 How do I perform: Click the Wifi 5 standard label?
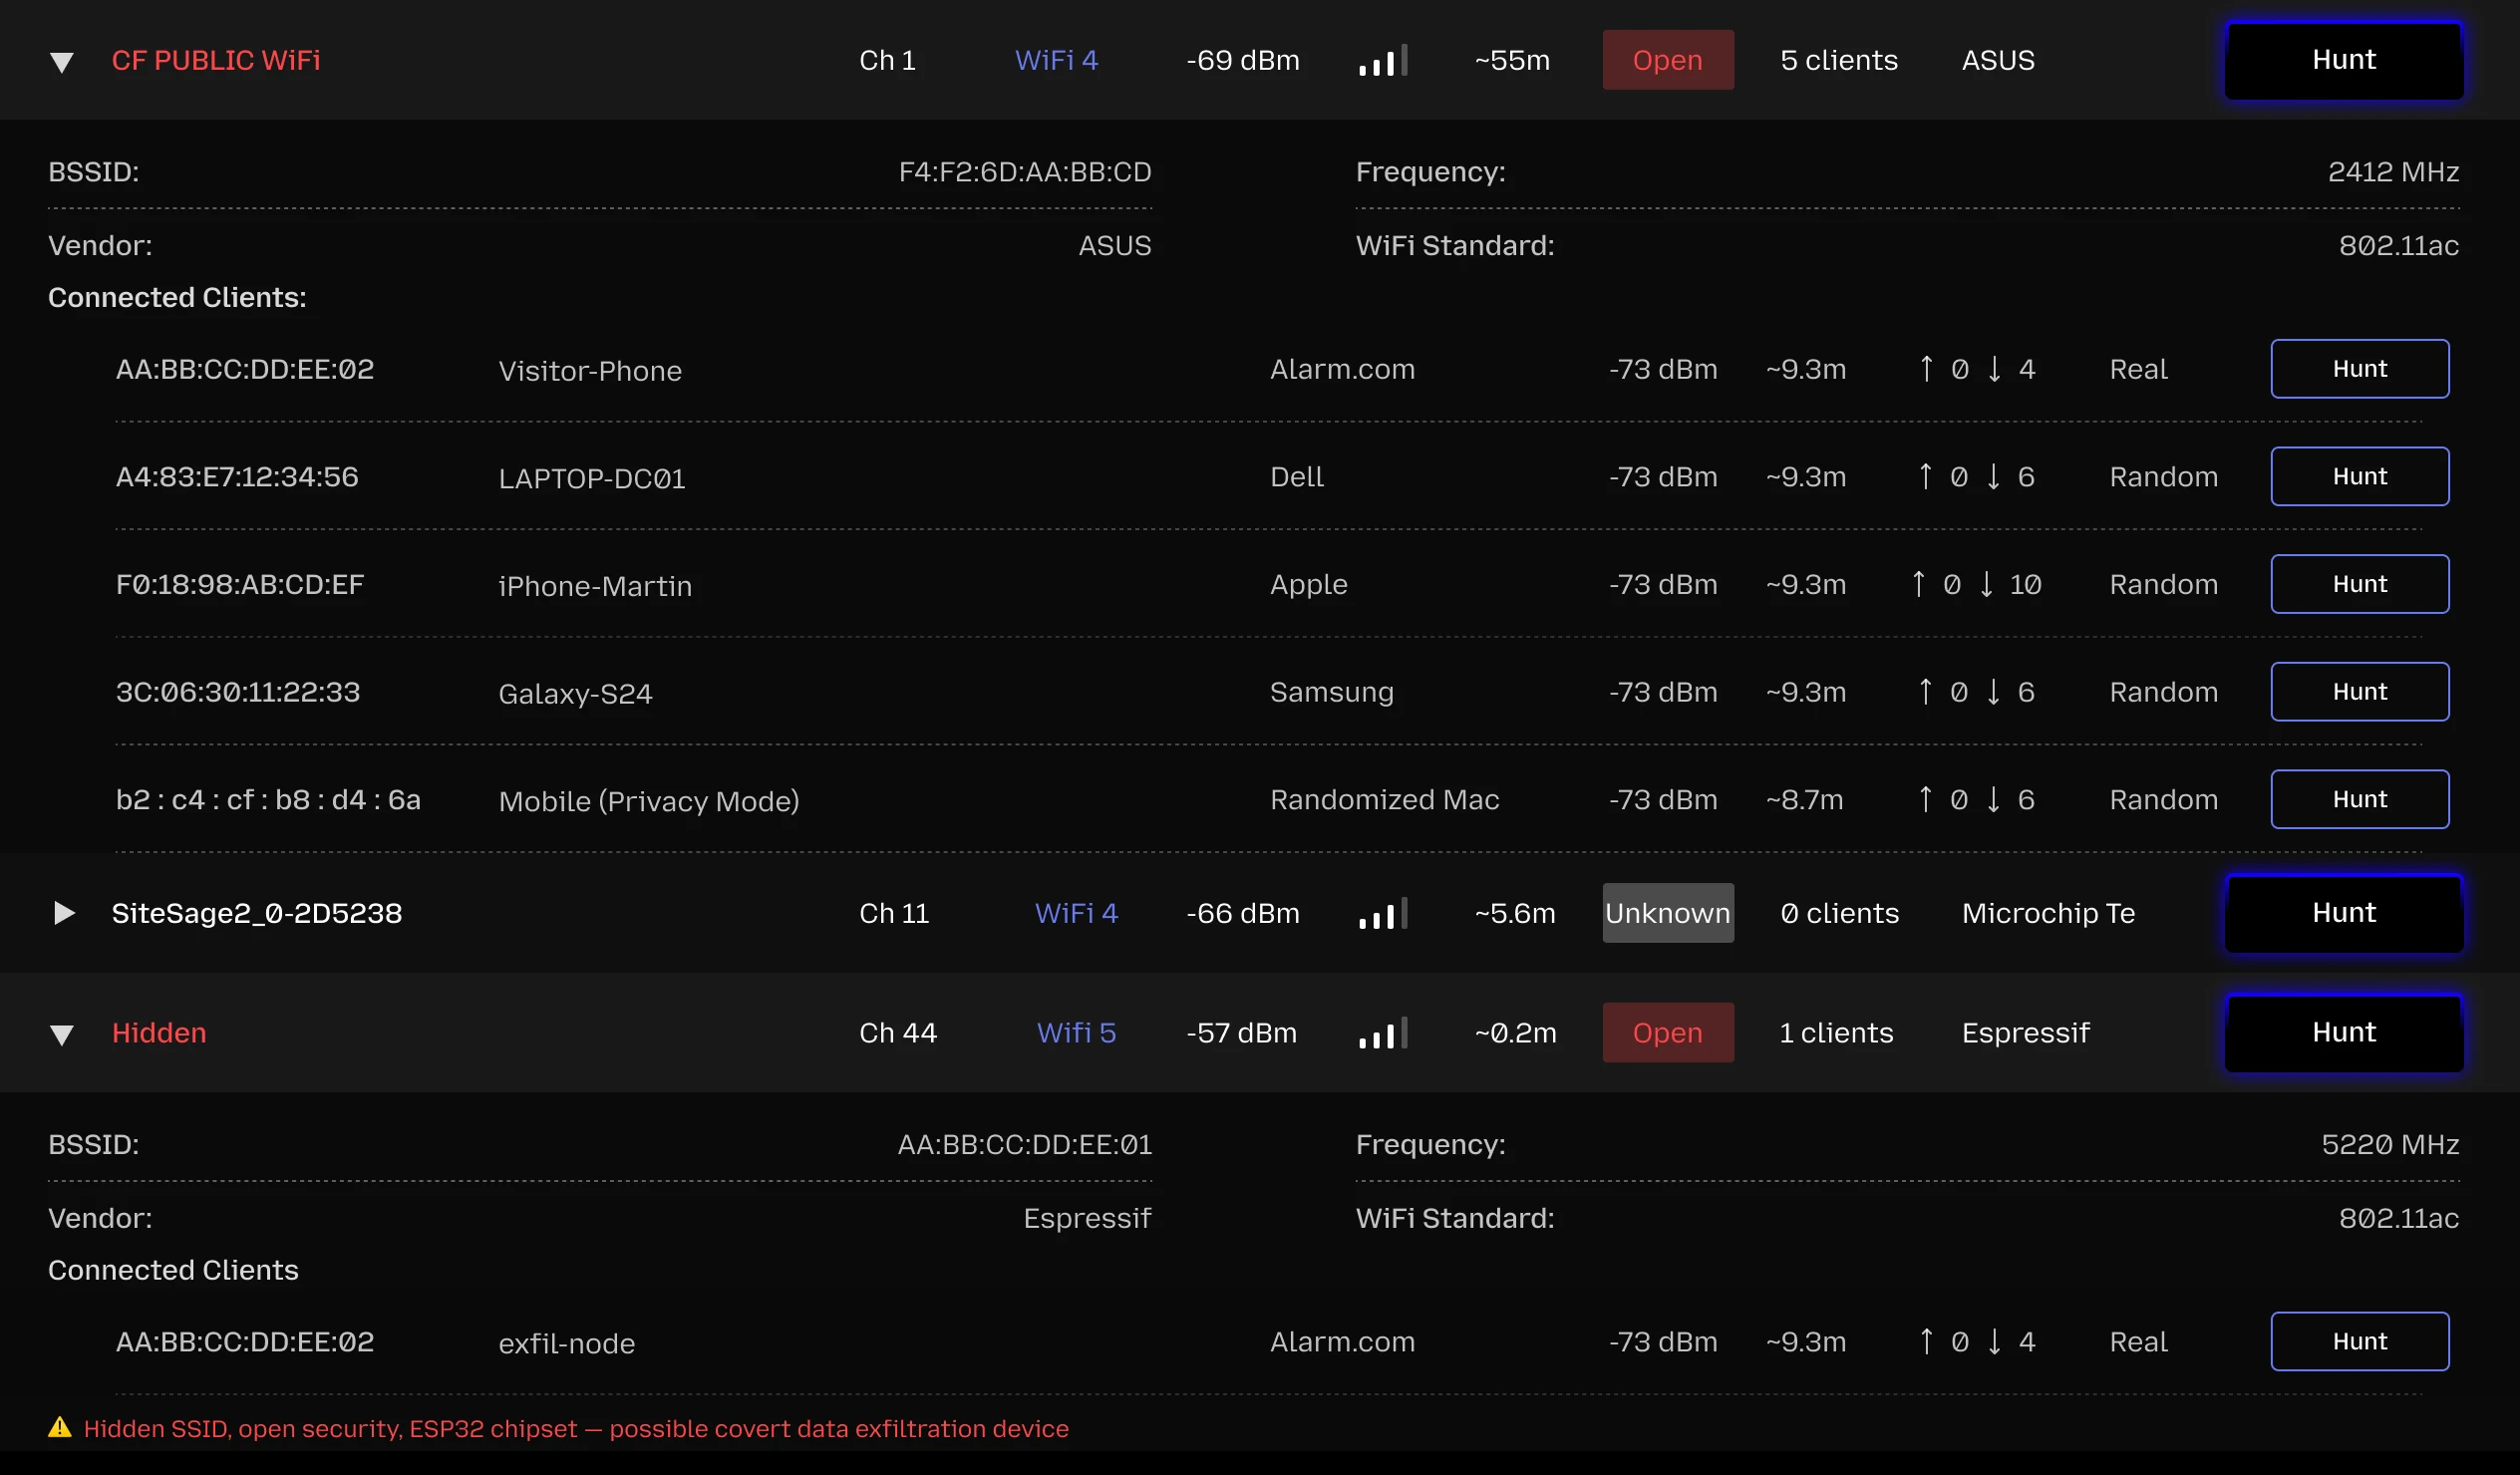pyautogui.click(x=1076, y=1032)
